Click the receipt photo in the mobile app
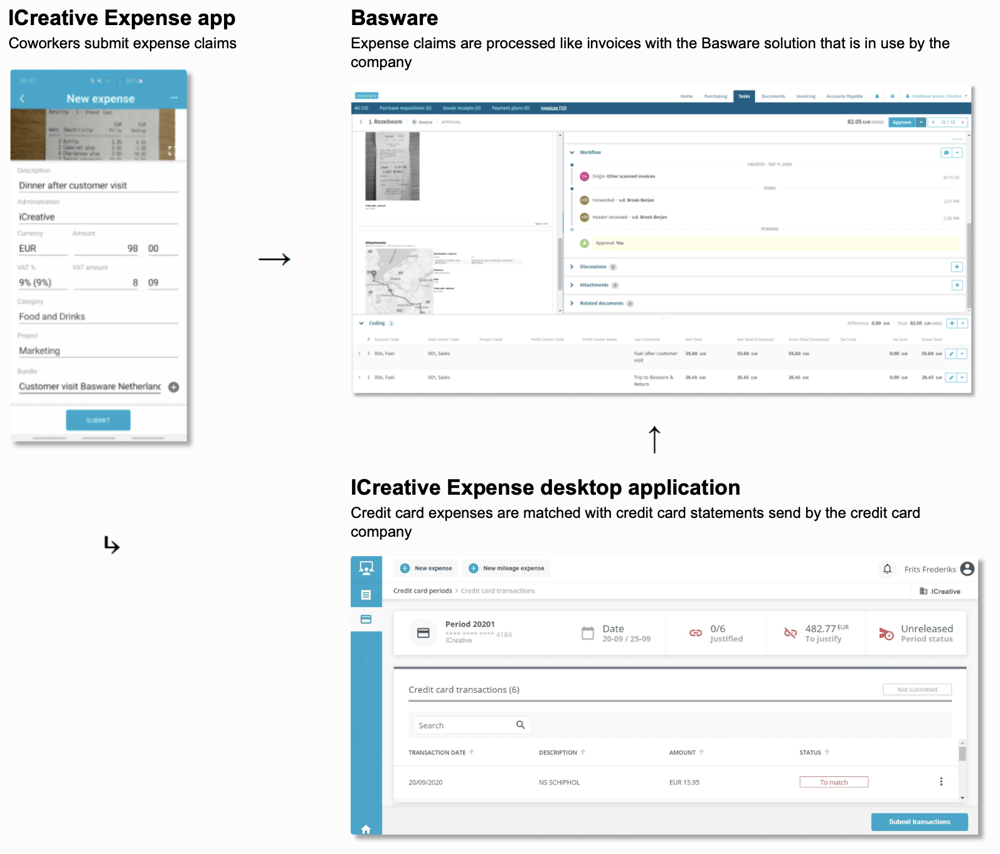The height and width of the screenshot is (854, 1000). tap(98, 134)
